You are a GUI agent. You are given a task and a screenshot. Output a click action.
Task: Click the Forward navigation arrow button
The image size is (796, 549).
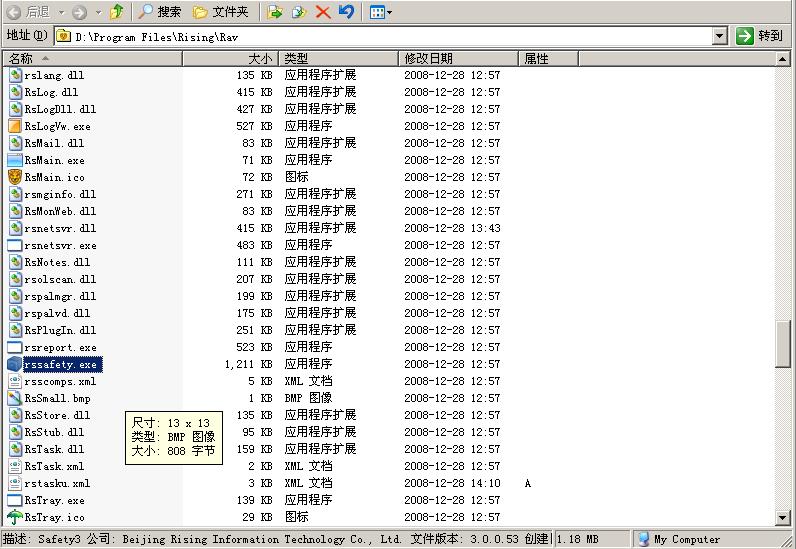tap(79, 12)
